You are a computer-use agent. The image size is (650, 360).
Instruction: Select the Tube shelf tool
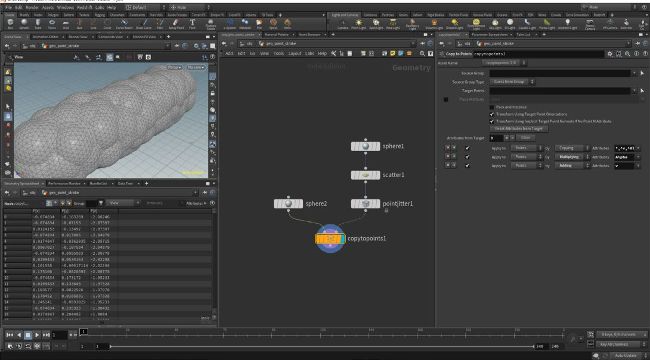(38, 24)
